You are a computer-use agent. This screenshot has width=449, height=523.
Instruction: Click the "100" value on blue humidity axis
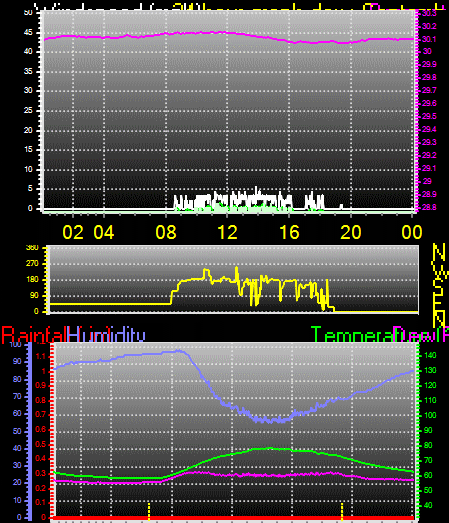coord(15,345)
